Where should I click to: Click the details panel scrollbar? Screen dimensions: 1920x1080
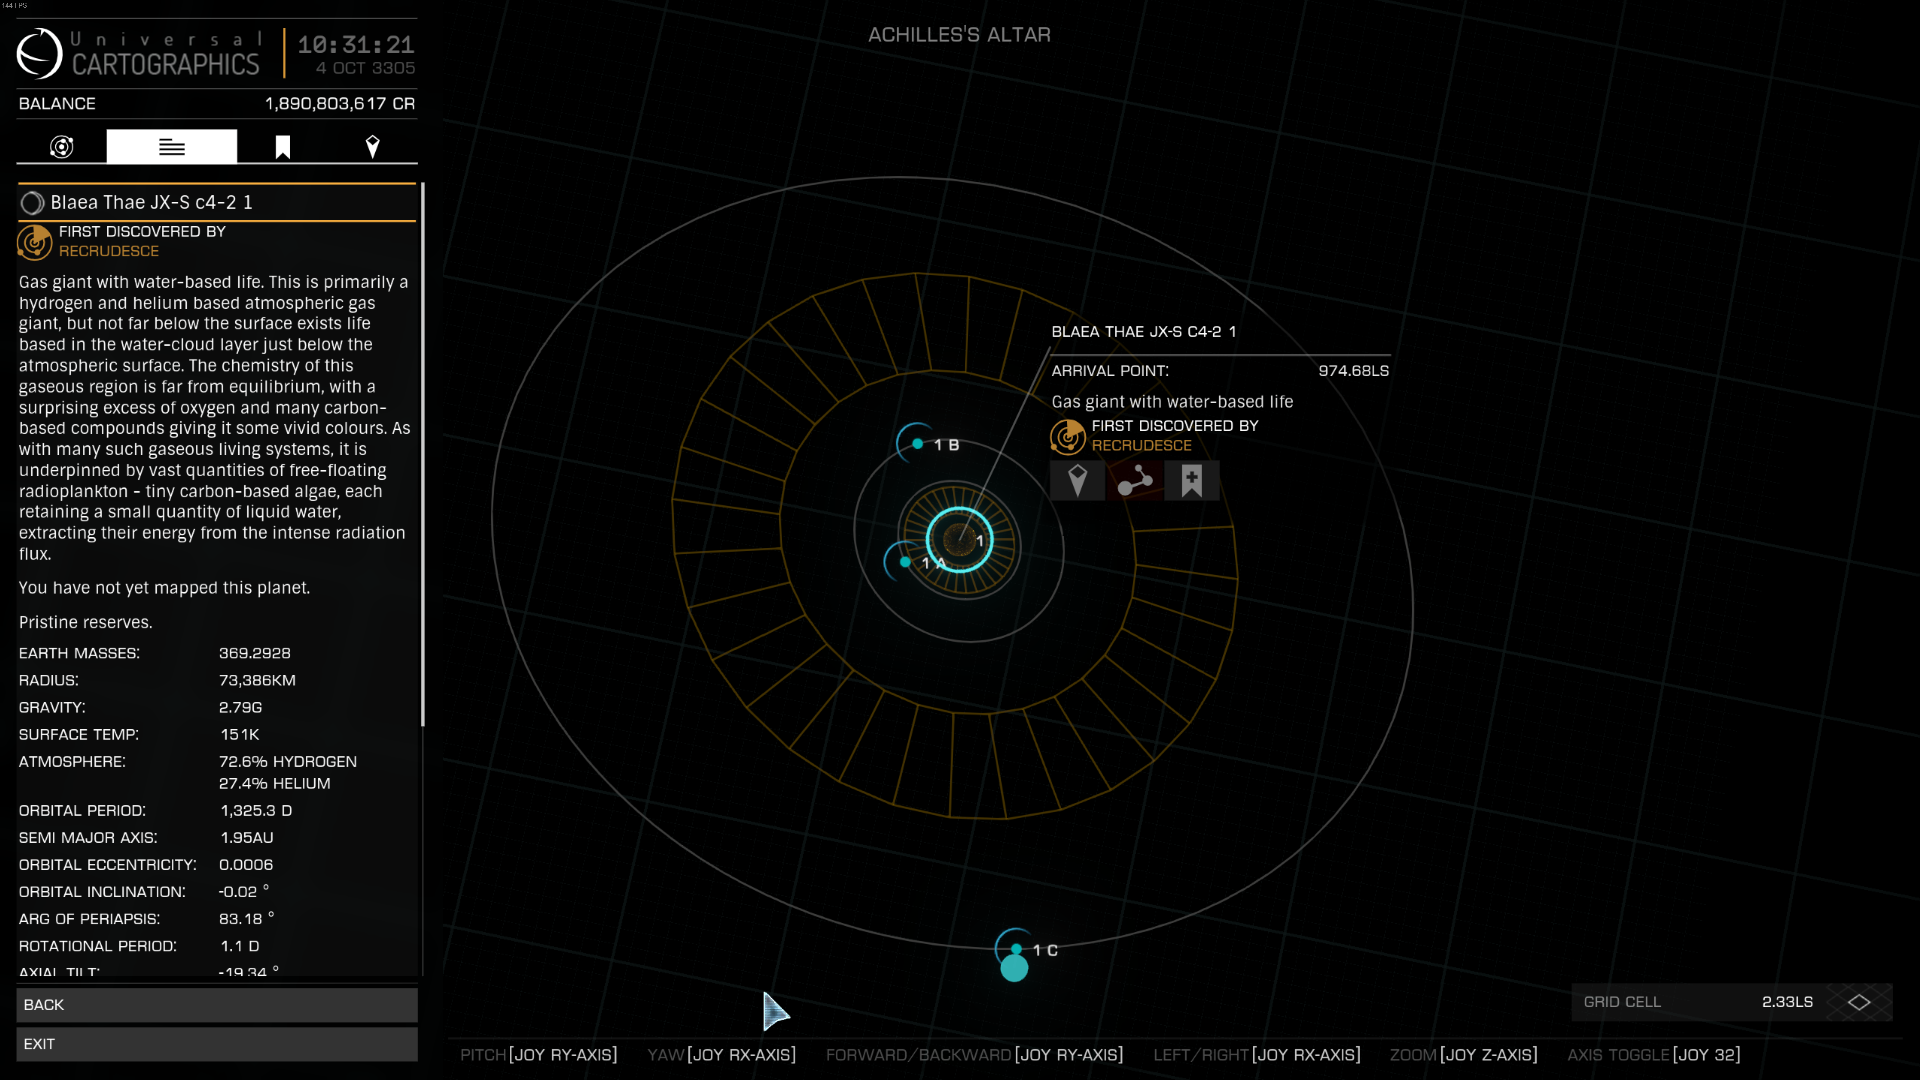(423, 454)
